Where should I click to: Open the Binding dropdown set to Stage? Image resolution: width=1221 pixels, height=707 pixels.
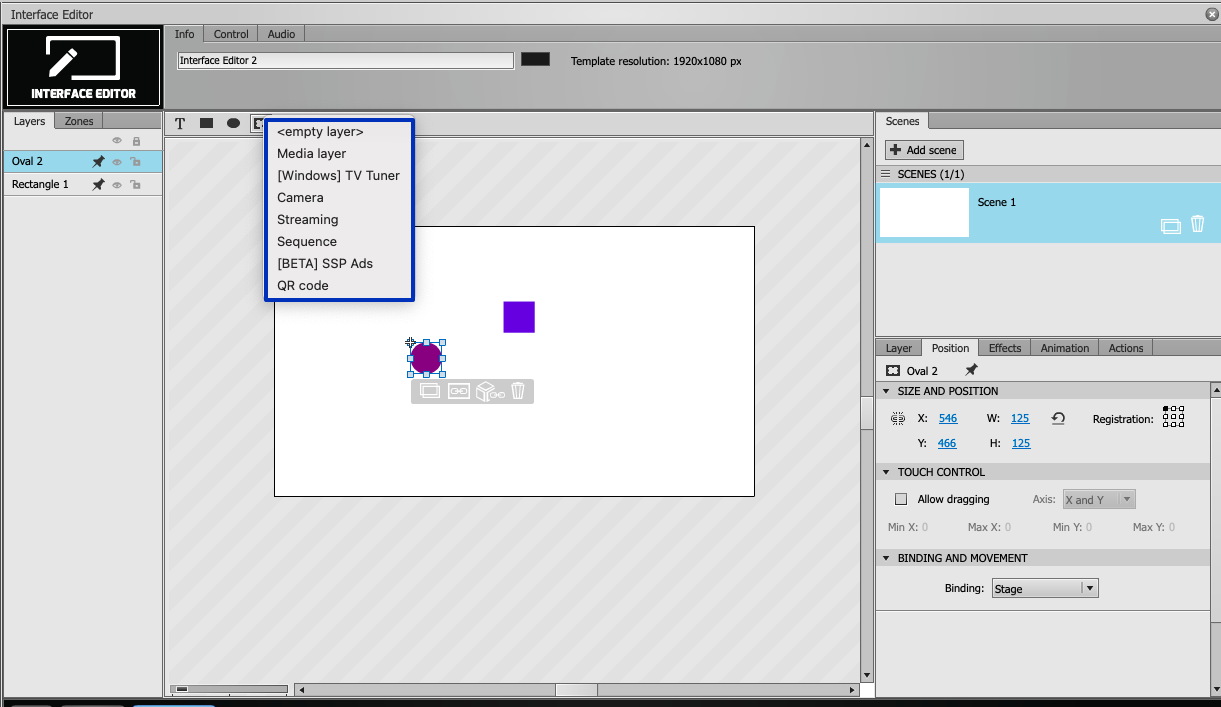coord(1045,588)
